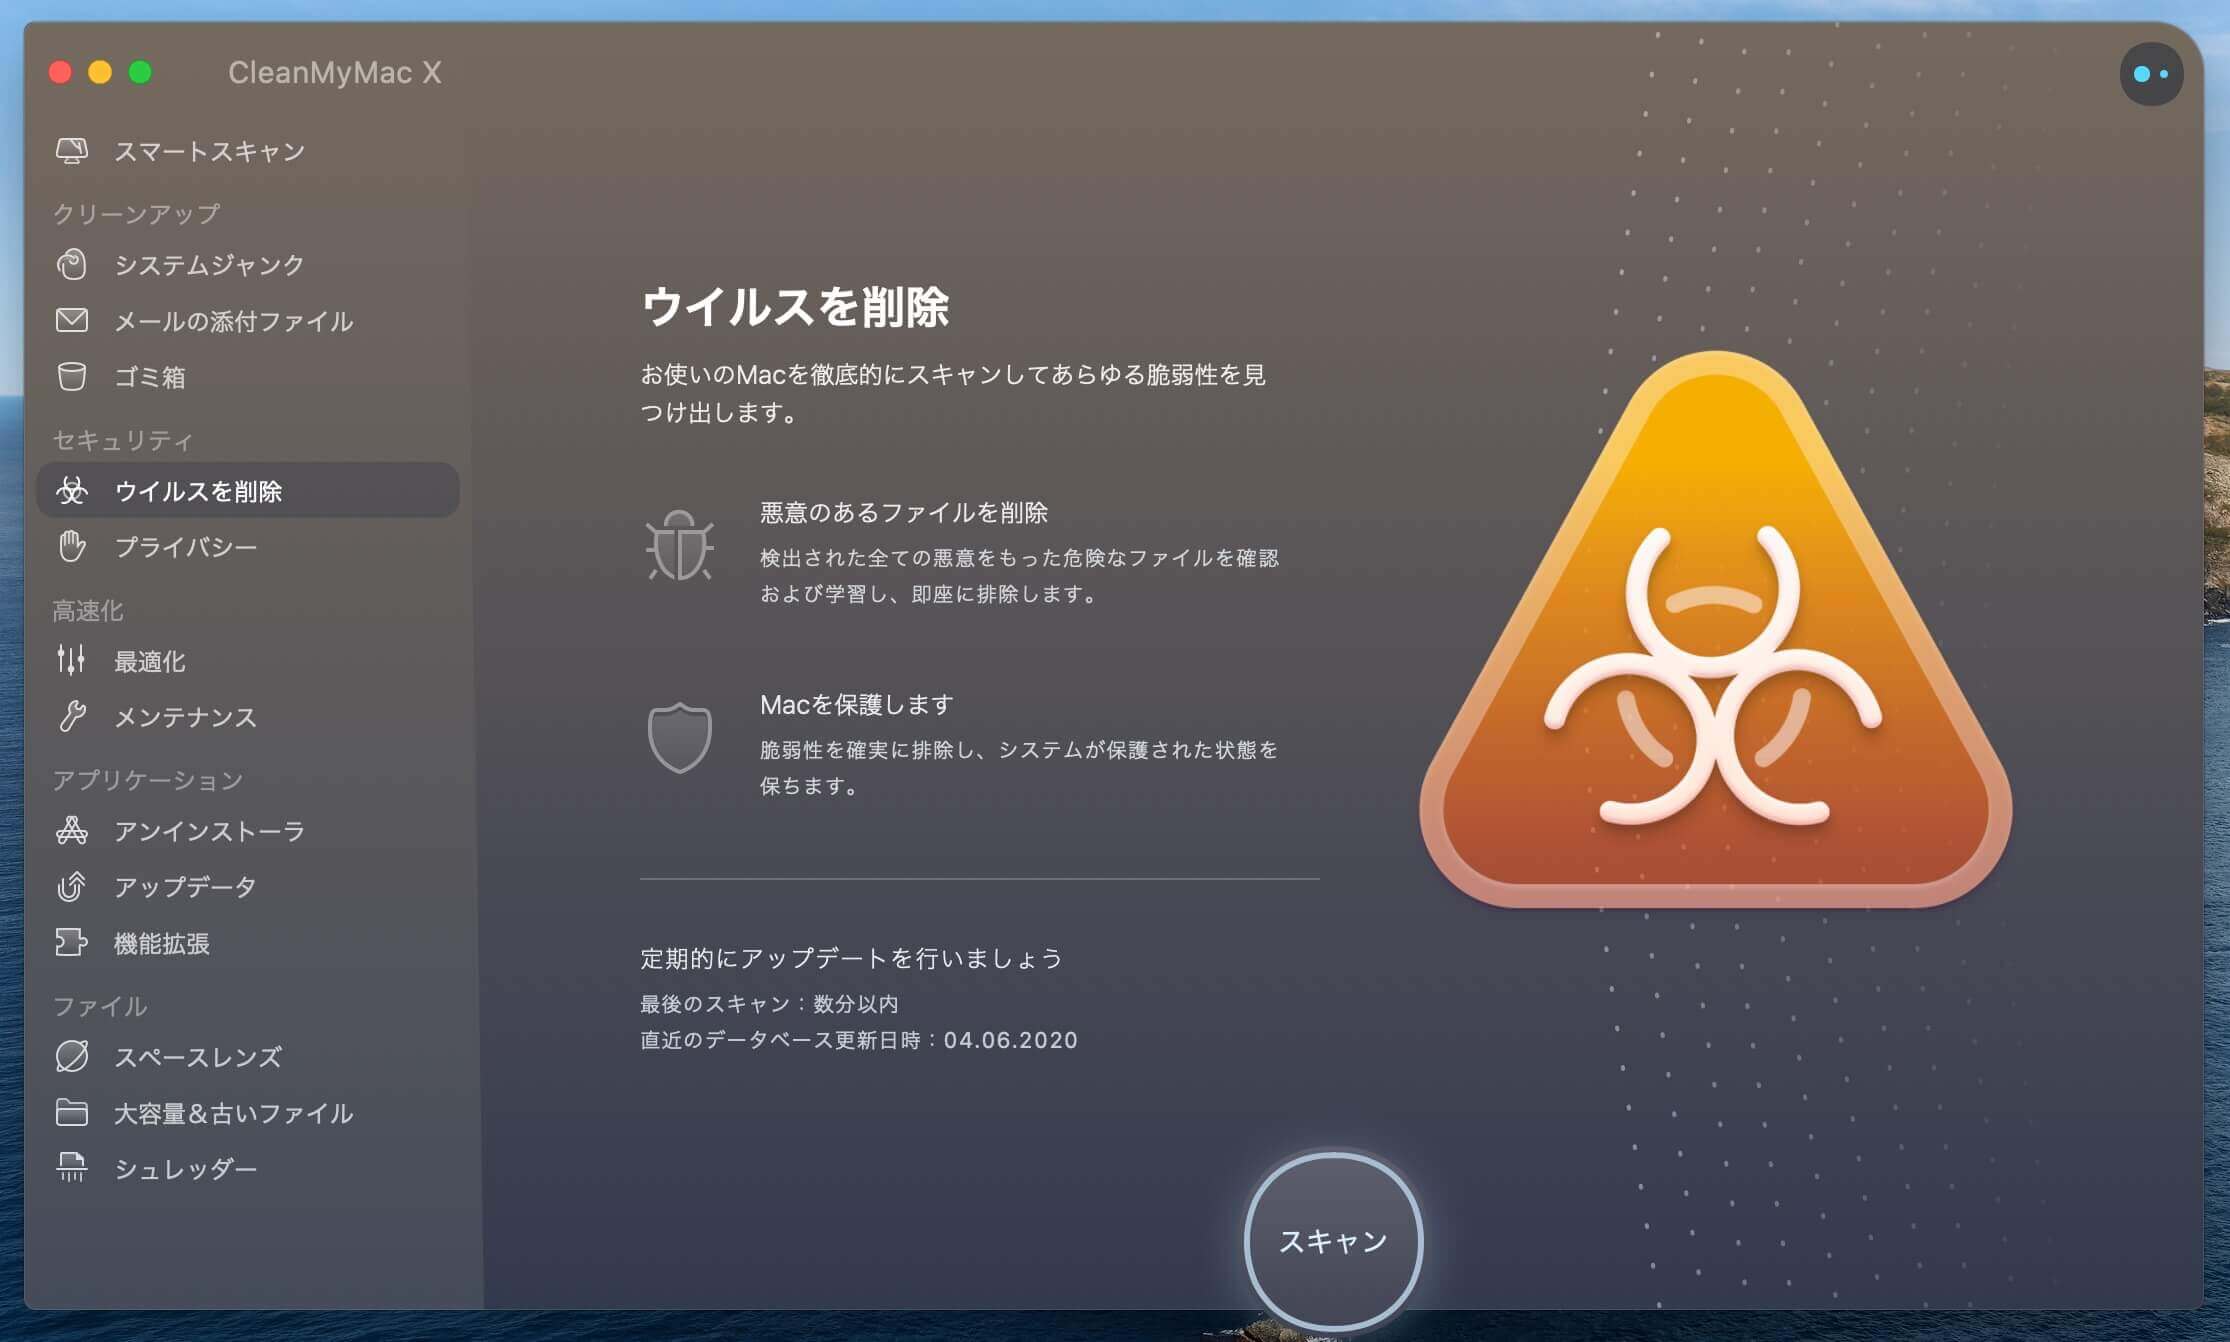Click the Updater arrow icon
This screenshot has width=2230, height=1342.
pyautogui.click(x=71, y=887)
